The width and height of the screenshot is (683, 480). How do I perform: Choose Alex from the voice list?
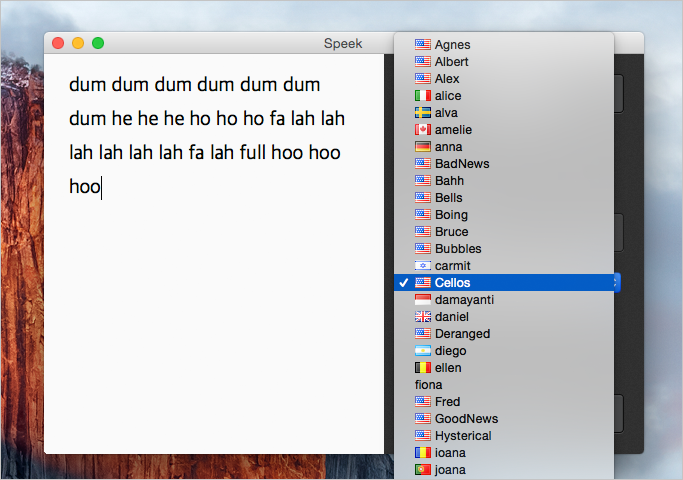click(x=504, y=78)
